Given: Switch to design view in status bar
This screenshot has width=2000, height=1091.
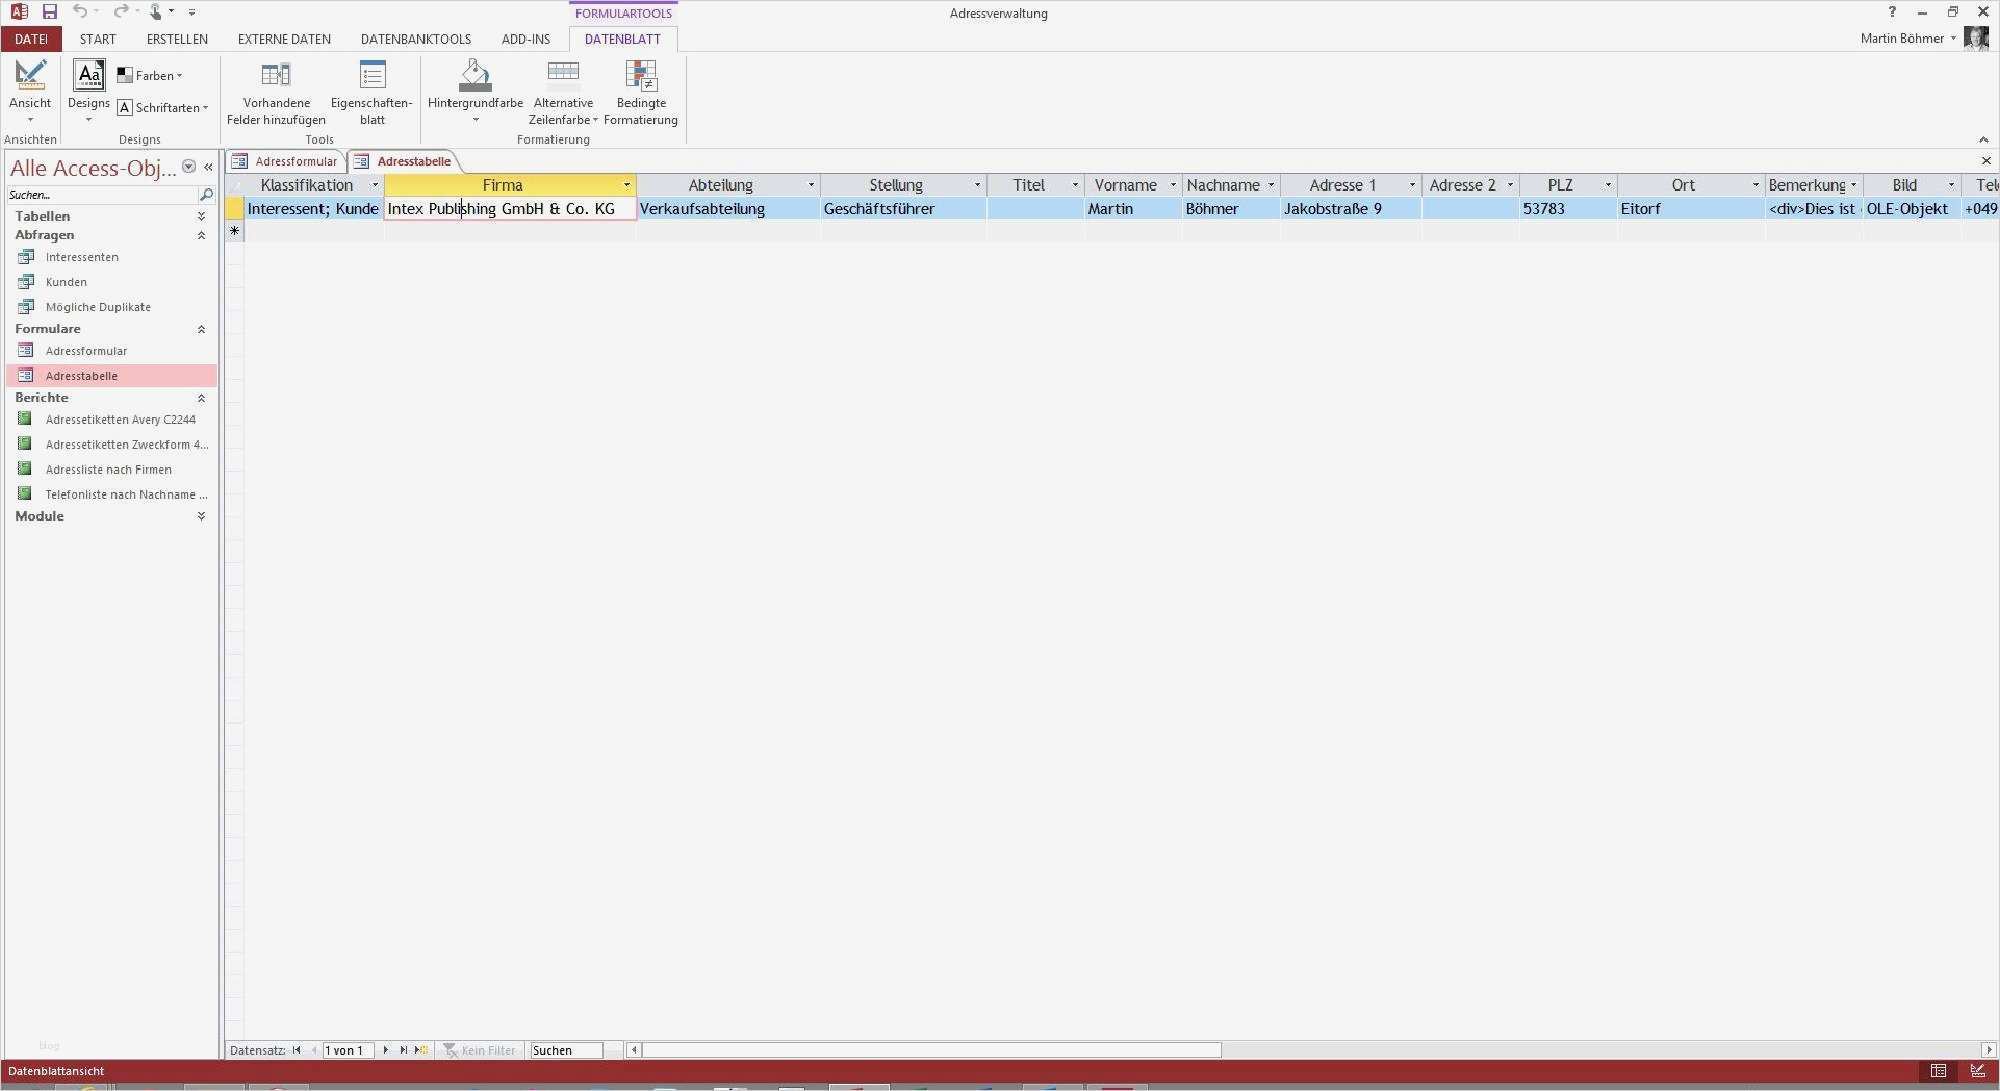Looking at the screenshot, I should pyautogui.click(x=1978, y=1071).
